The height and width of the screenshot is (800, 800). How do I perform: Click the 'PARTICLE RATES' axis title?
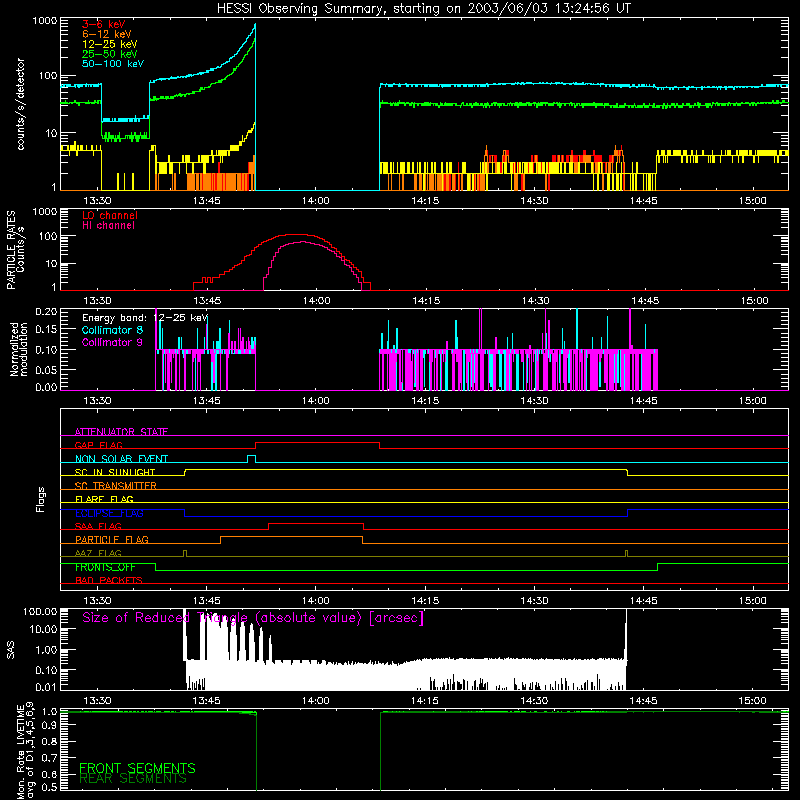[x=11, y=250]
